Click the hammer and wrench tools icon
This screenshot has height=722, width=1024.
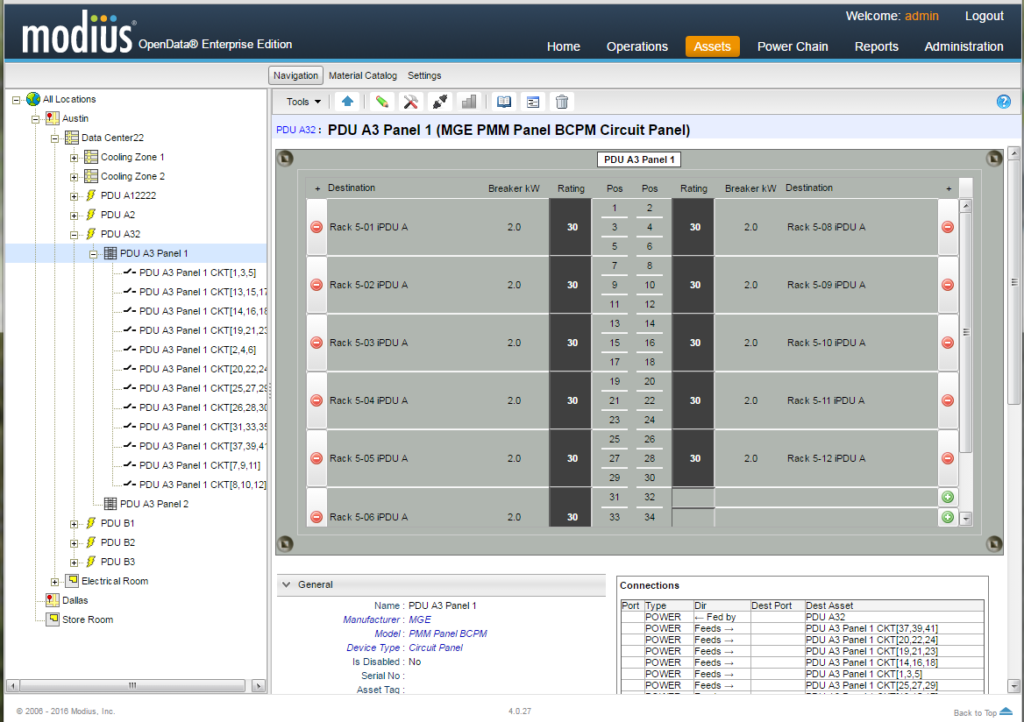(411, 101)
